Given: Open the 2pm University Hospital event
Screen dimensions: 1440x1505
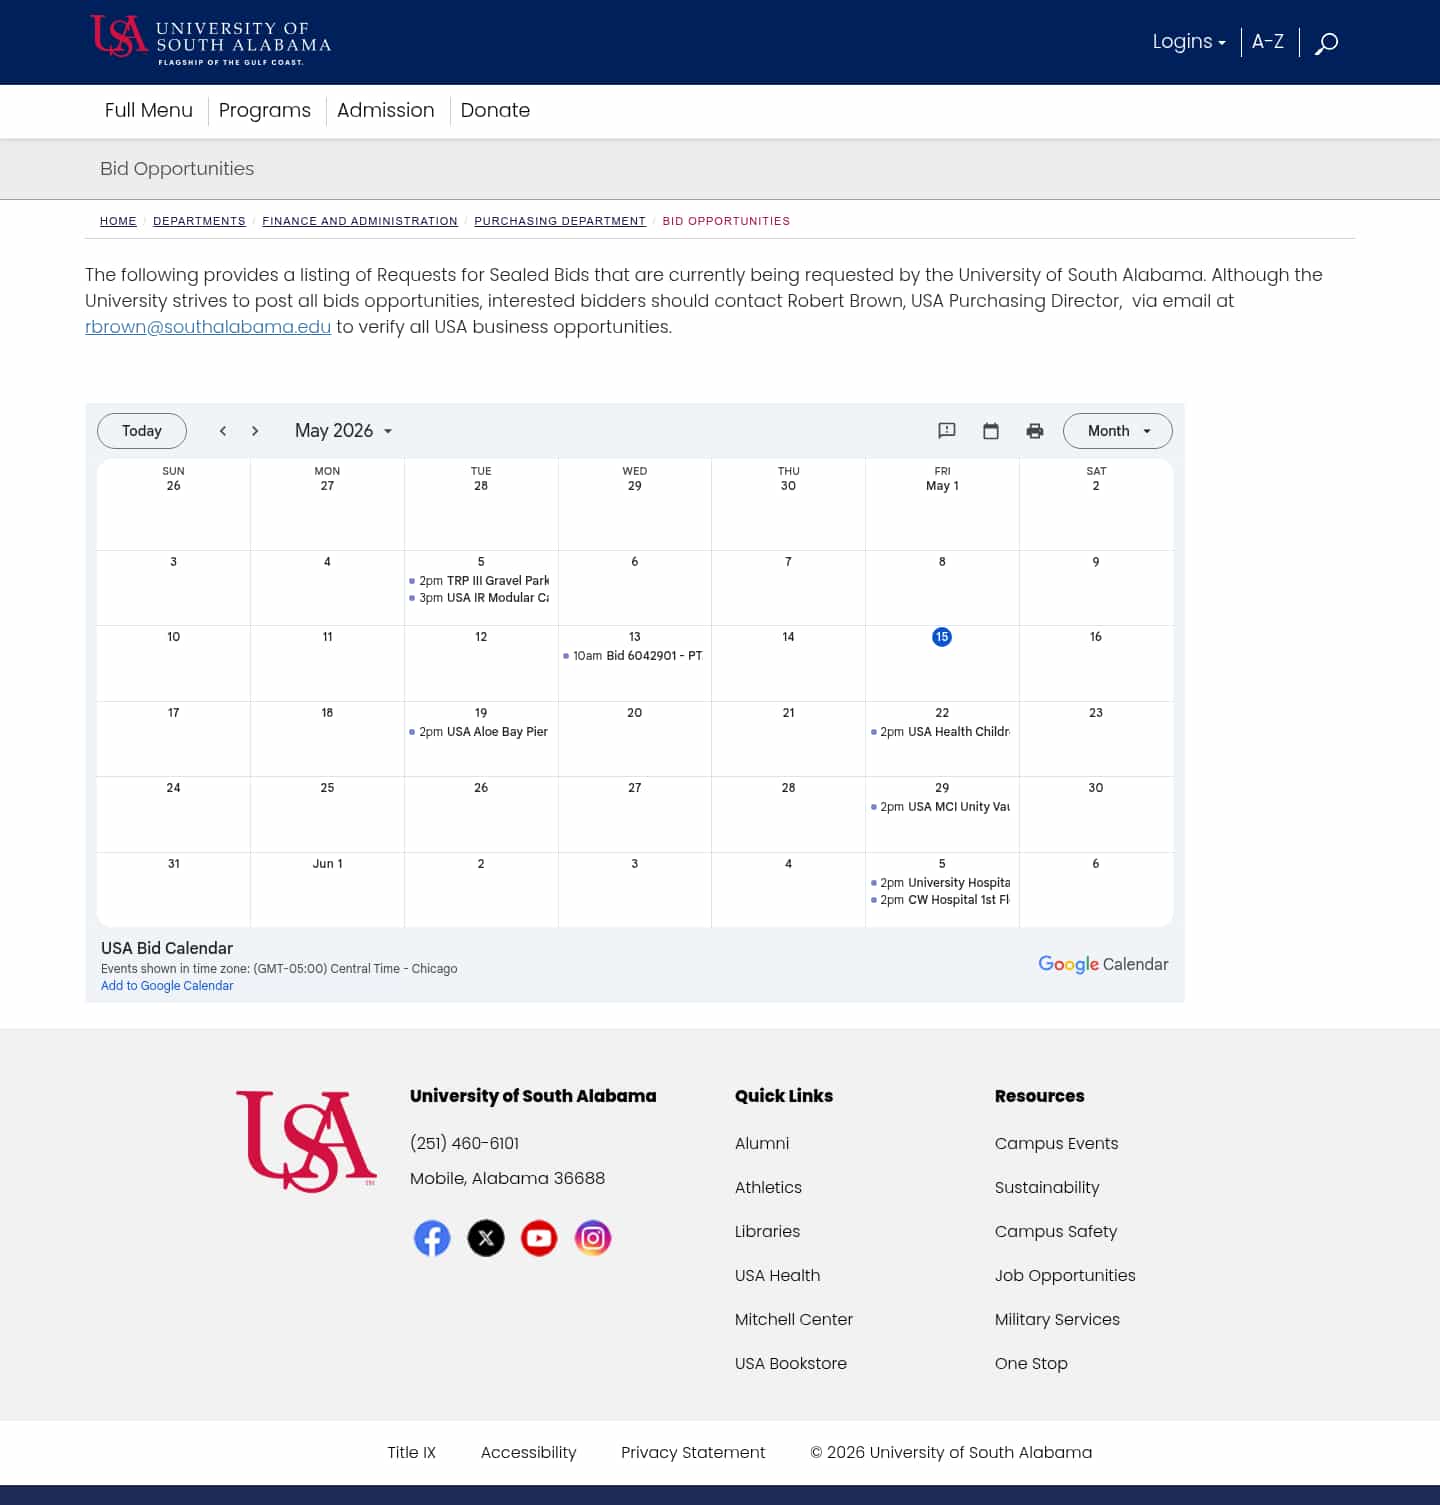Looking at the screenshot, I should click(x=941, y=883).
